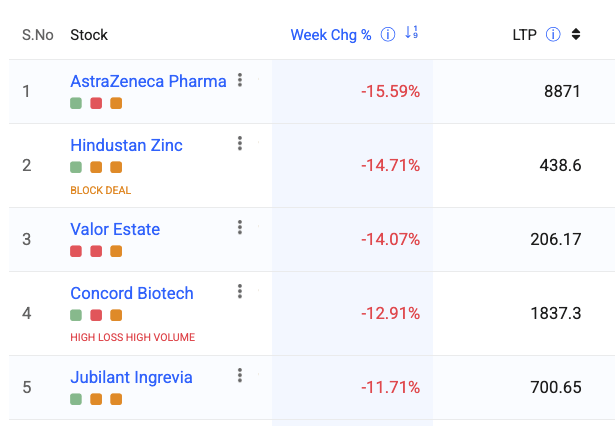Toggle Week Chg % sort order icon
Image resolution: width=615 pixels, height=426 pixels.
pos(411,32)
